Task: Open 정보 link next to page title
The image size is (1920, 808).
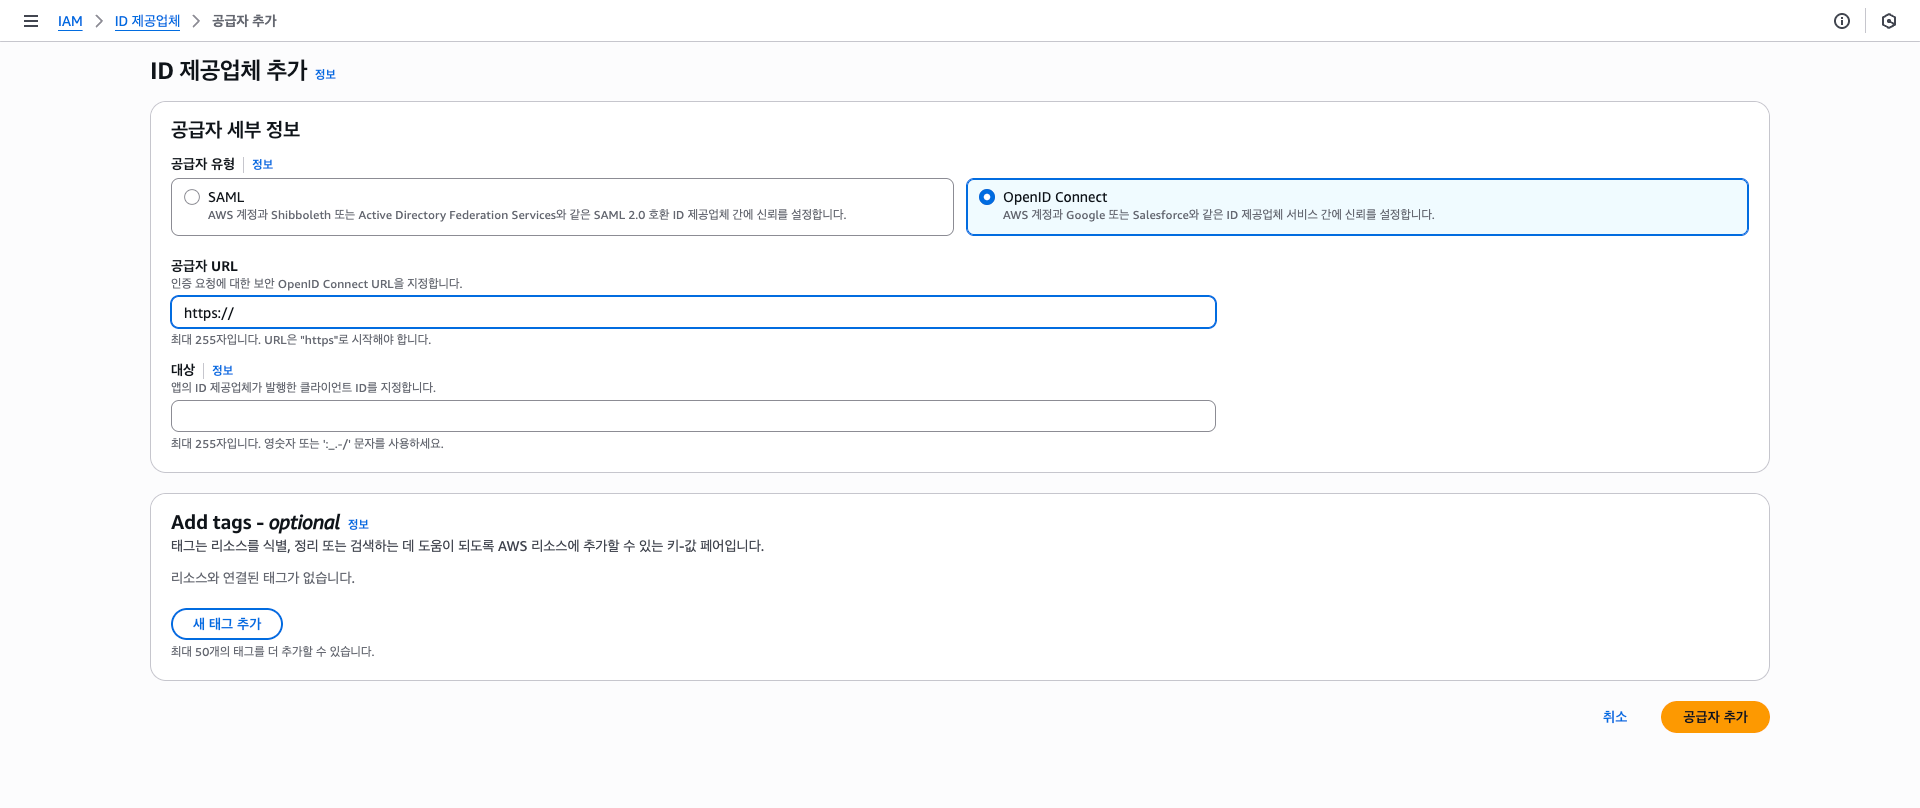Action: (325, 74)
